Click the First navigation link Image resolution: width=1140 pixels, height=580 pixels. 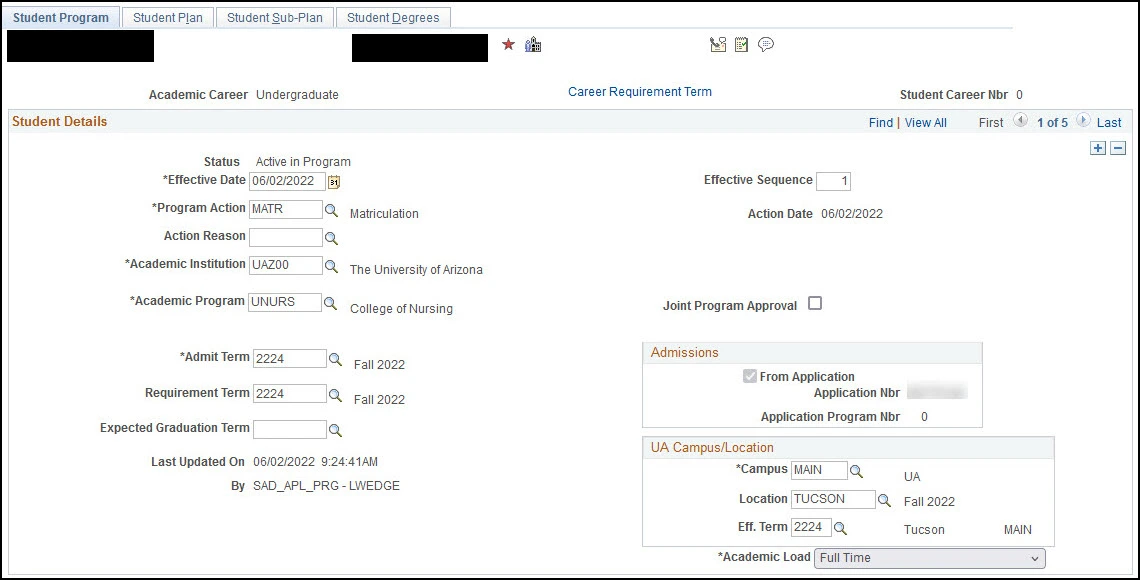991,123
